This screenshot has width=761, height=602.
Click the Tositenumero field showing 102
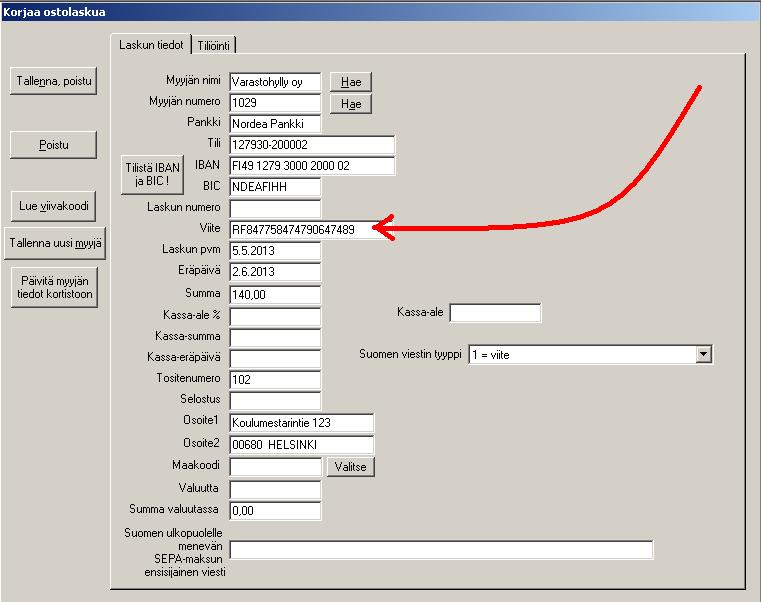click(275, 380)
